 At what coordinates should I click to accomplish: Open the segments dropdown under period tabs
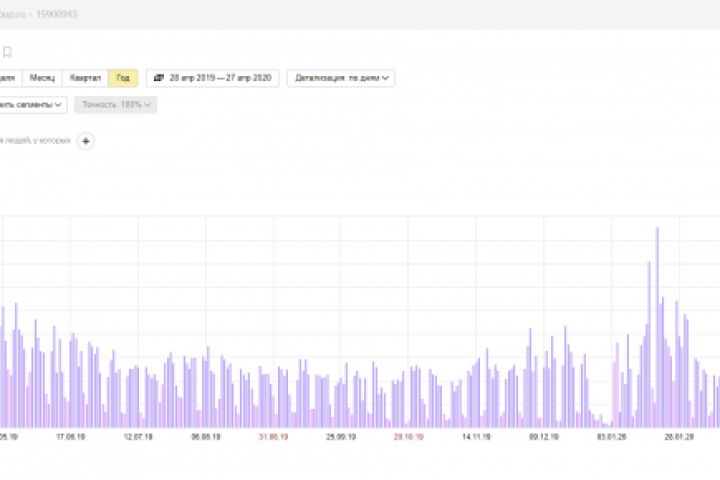(x=32, y=105)
